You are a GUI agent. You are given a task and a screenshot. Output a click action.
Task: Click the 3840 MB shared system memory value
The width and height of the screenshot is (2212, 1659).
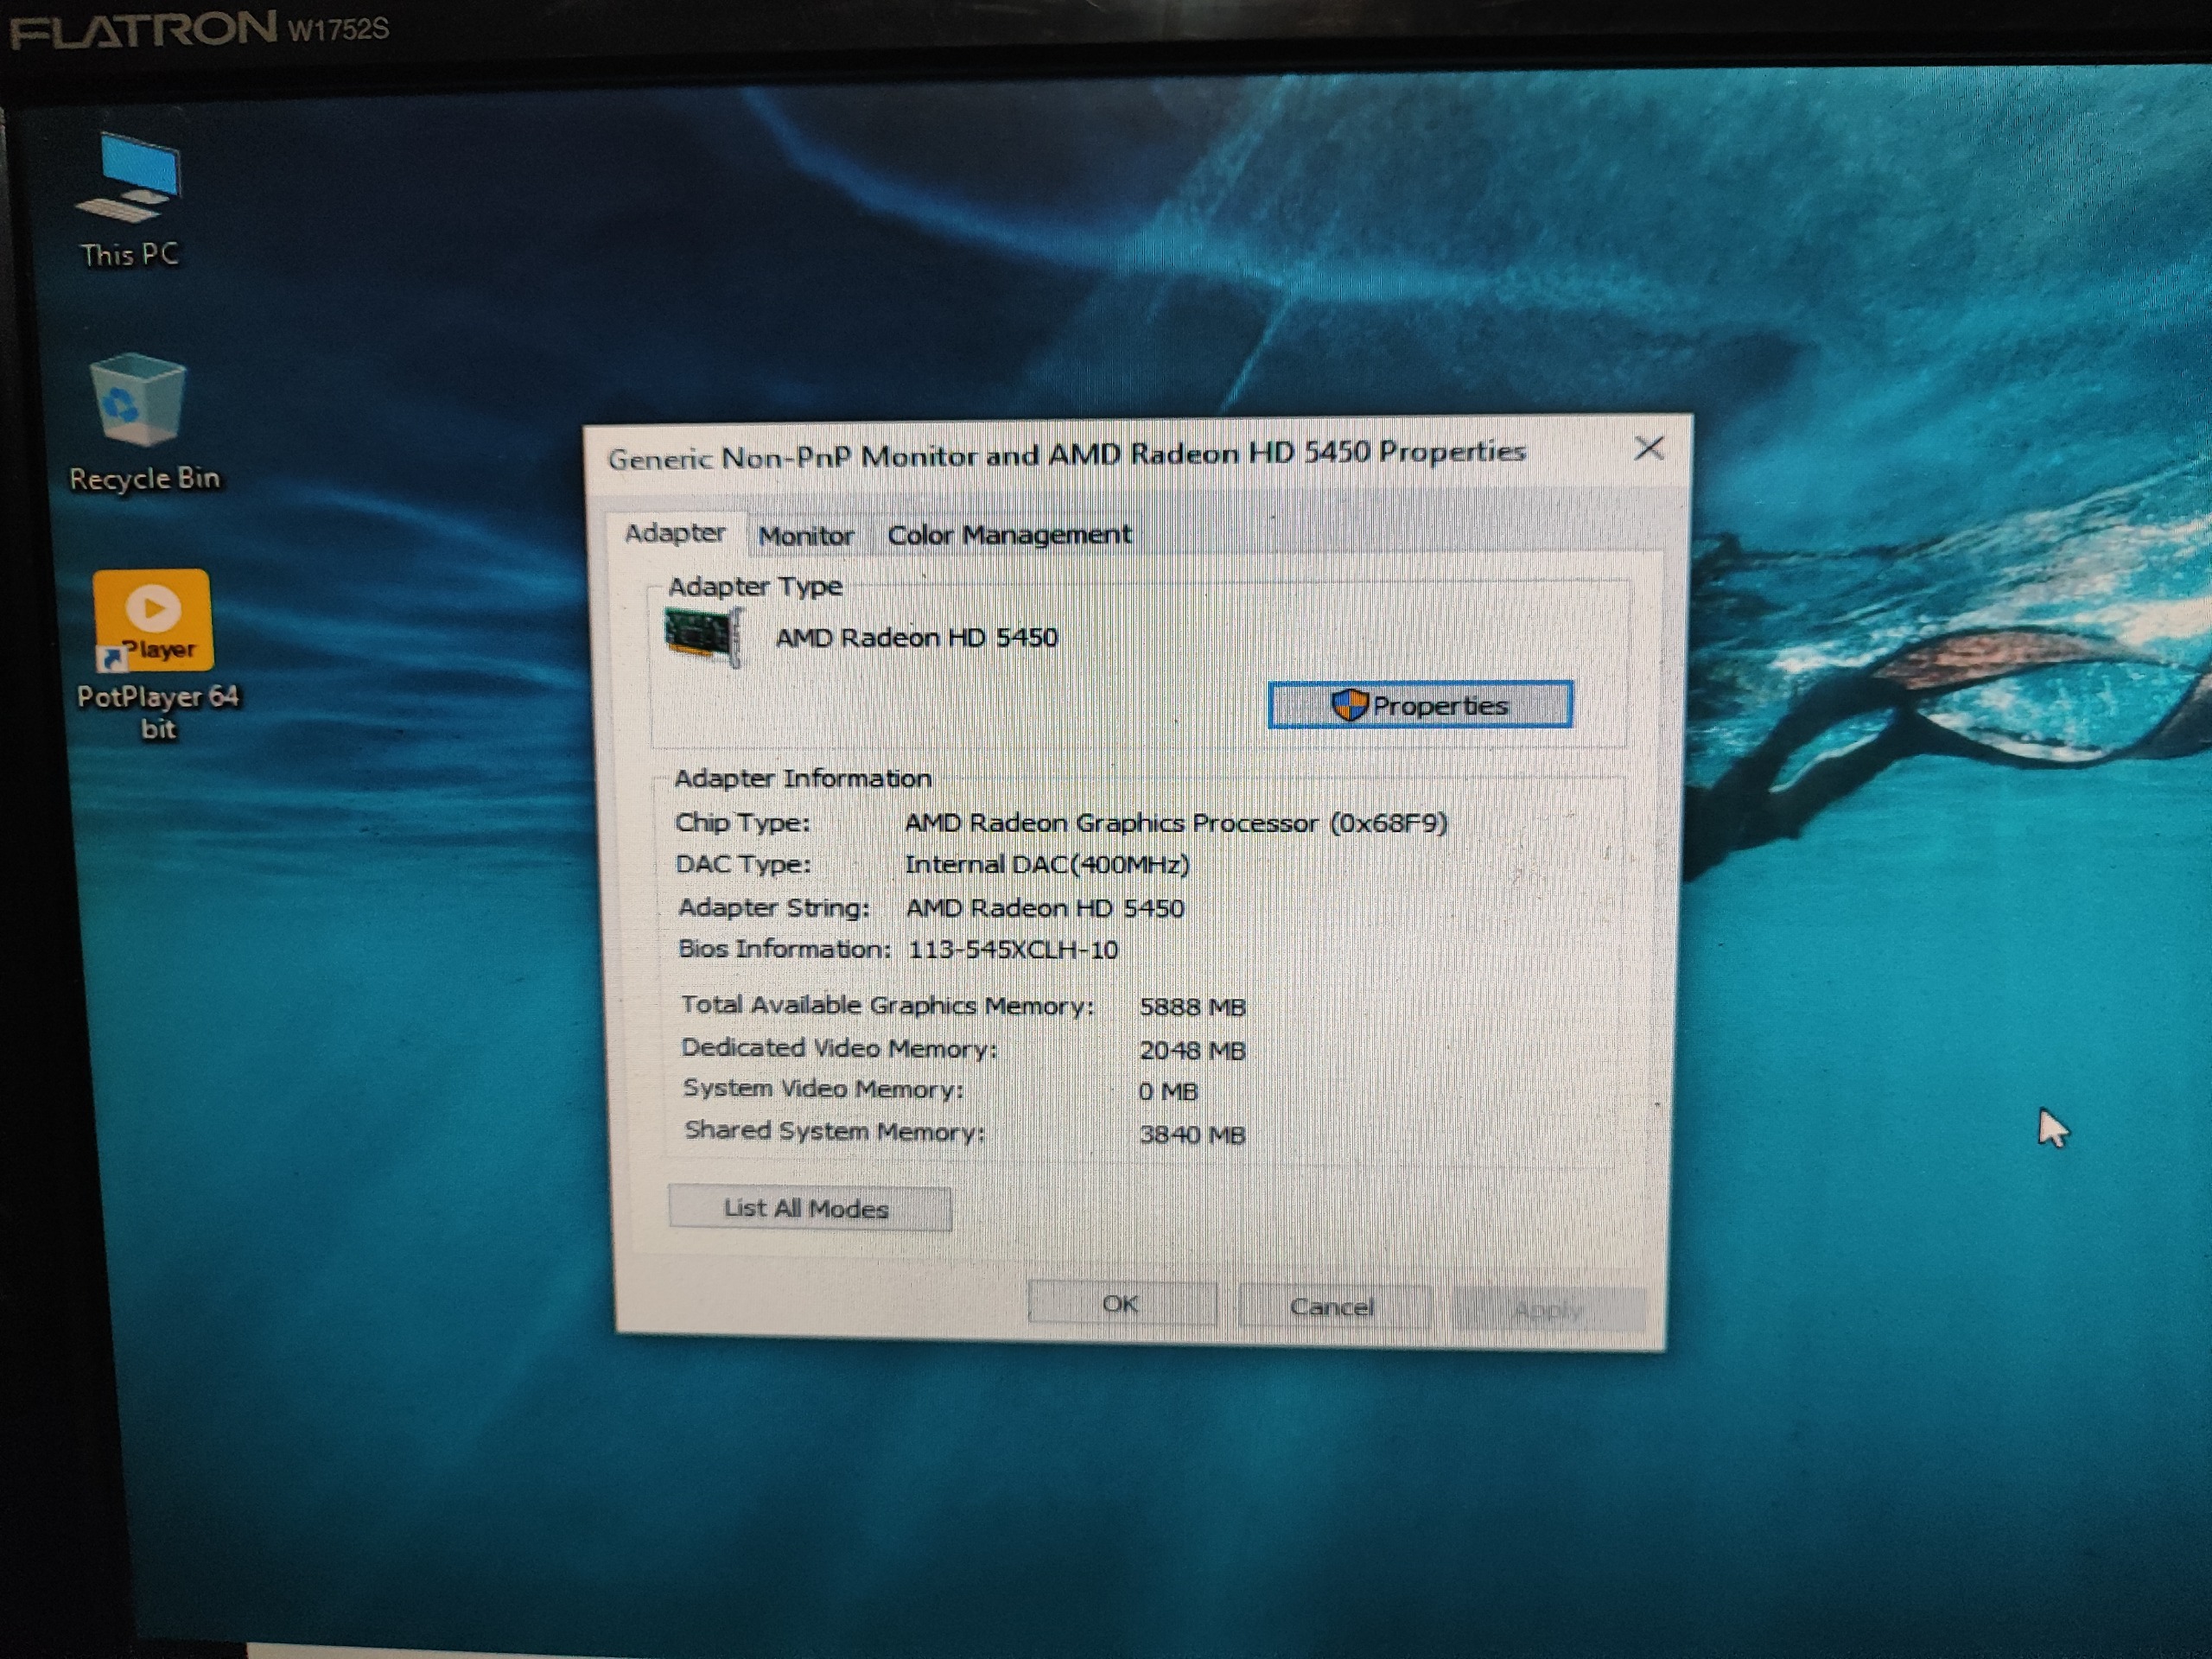pos(1193,1135)
